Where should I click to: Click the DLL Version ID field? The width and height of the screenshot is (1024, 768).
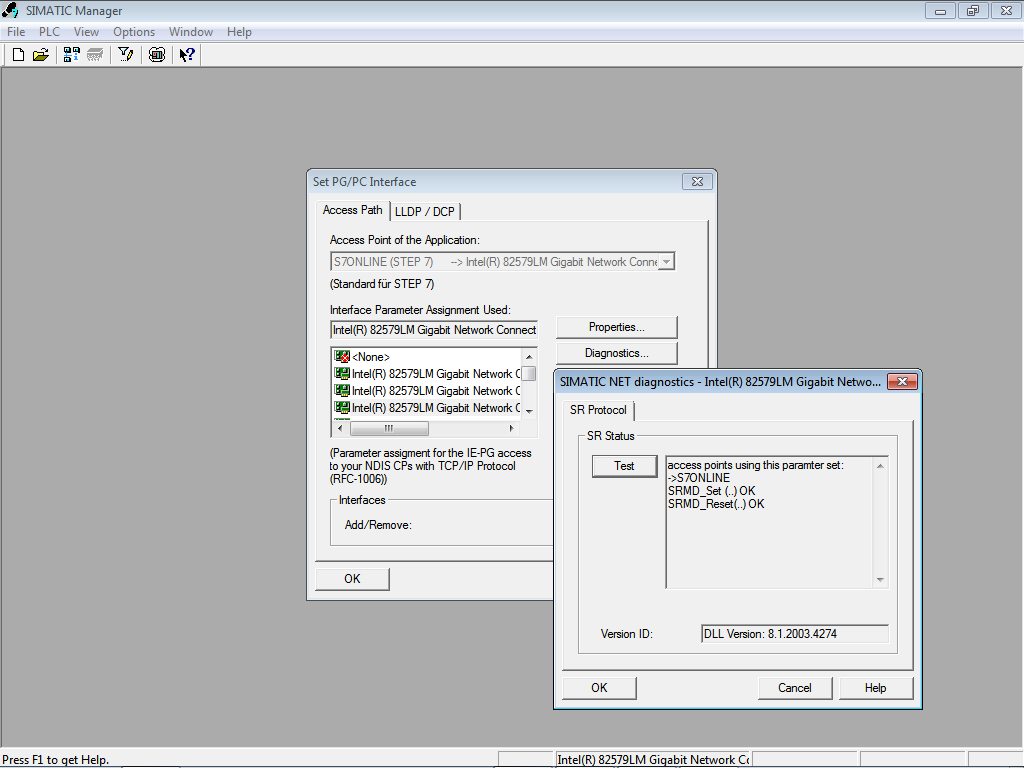[x=795, y=634]
